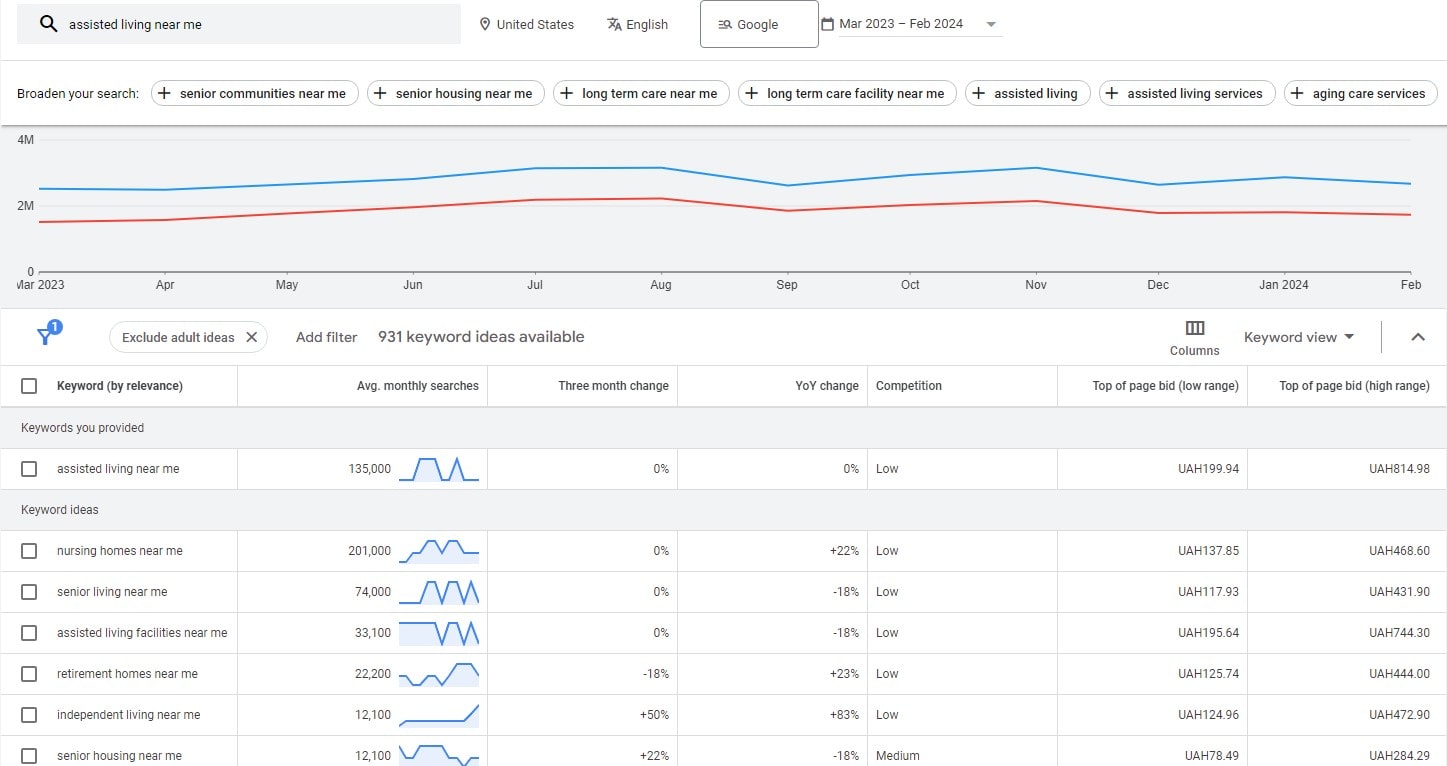Sort by Three month change column

point(613,386)
